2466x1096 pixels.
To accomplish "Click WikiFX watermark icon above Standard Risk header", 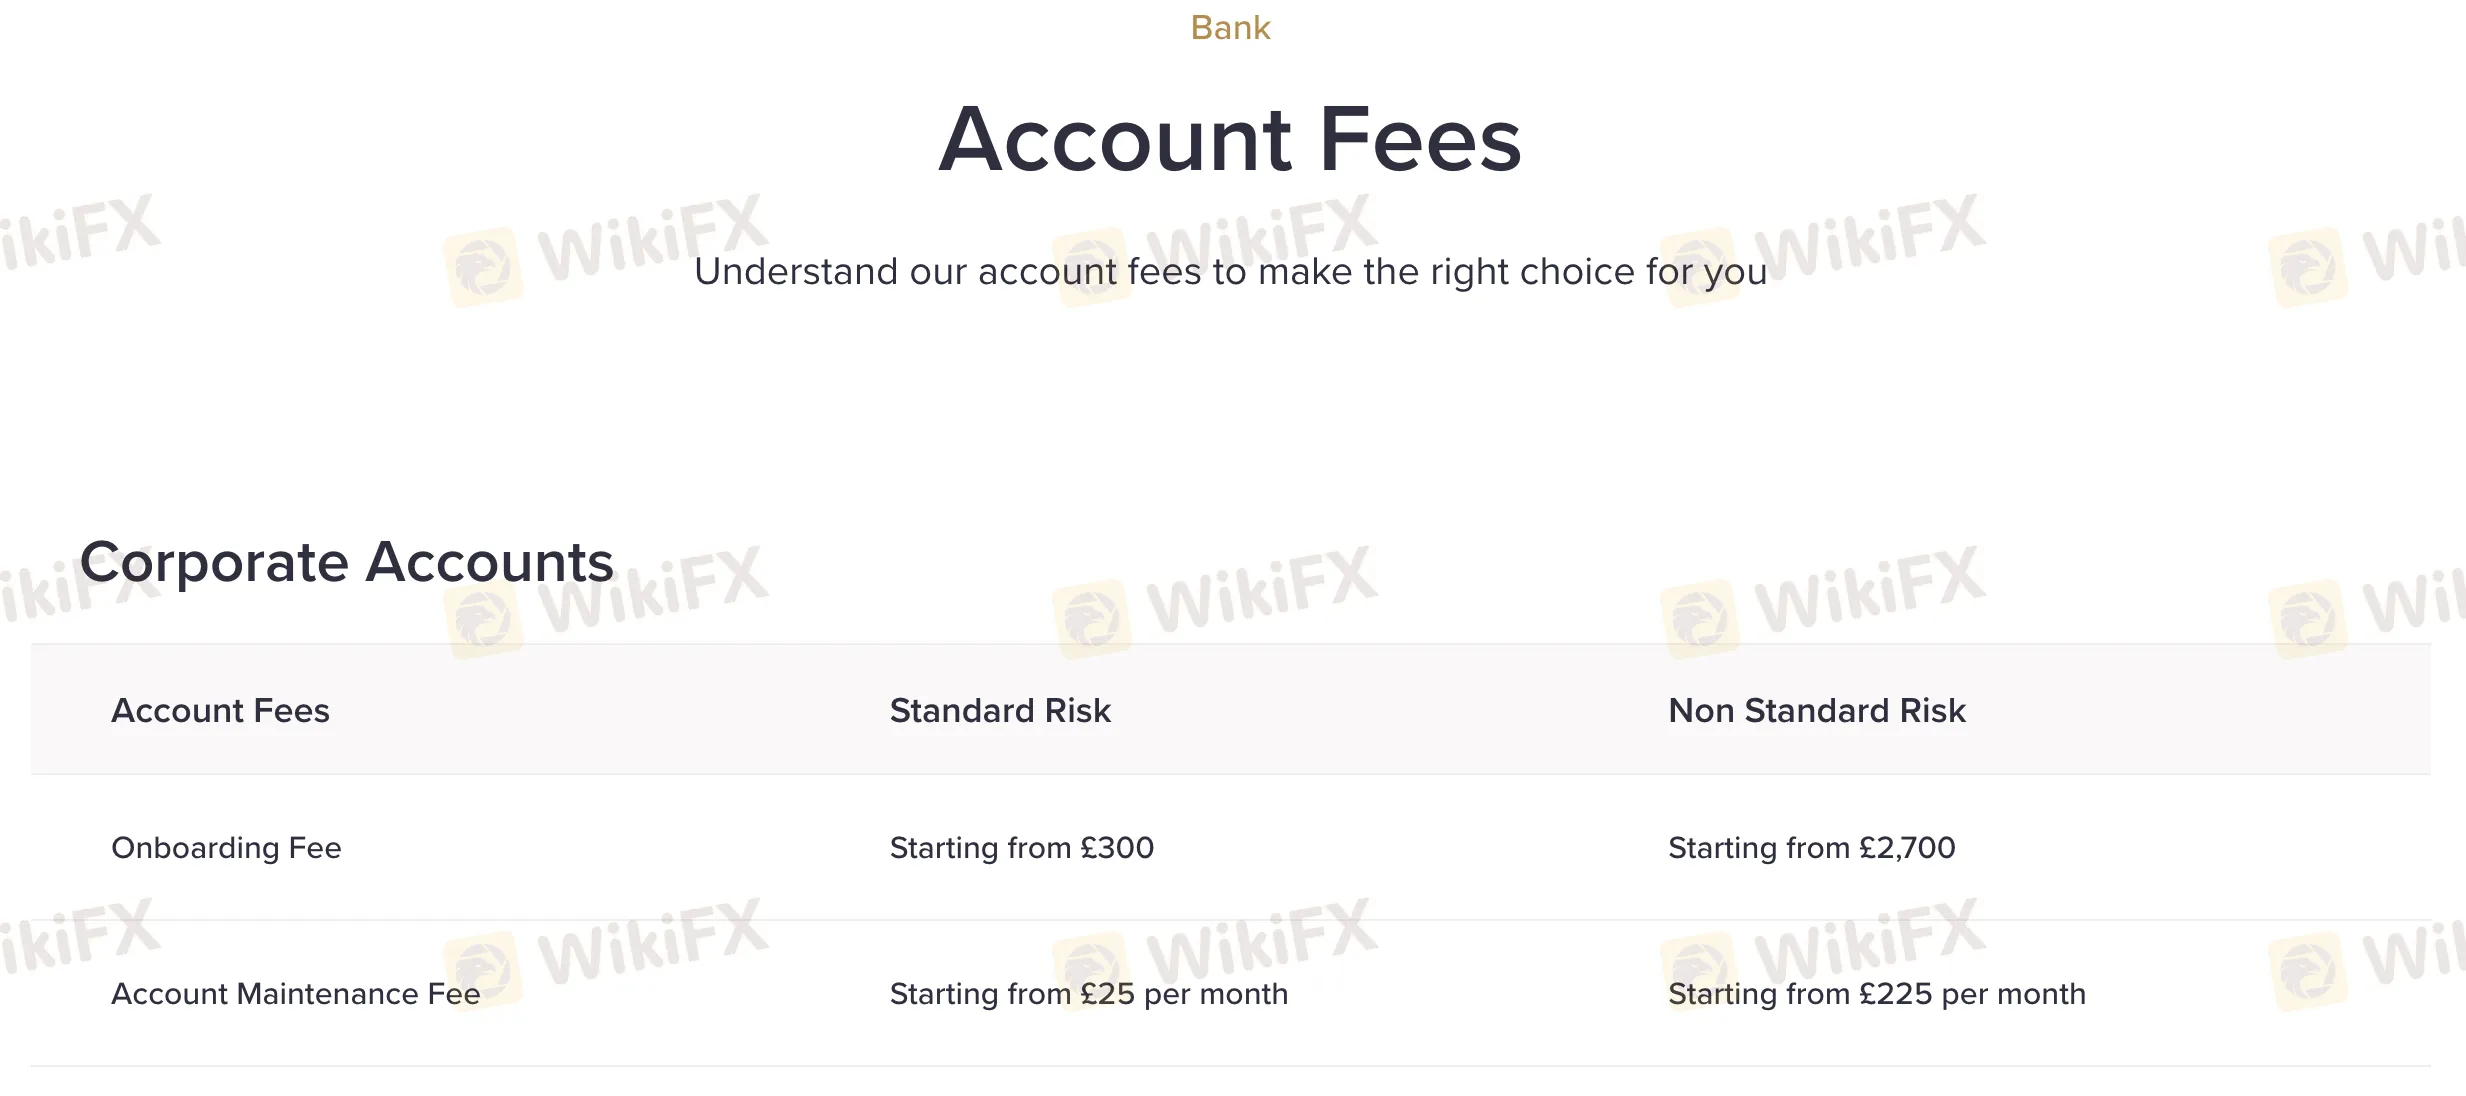I will coord(1091,620).
